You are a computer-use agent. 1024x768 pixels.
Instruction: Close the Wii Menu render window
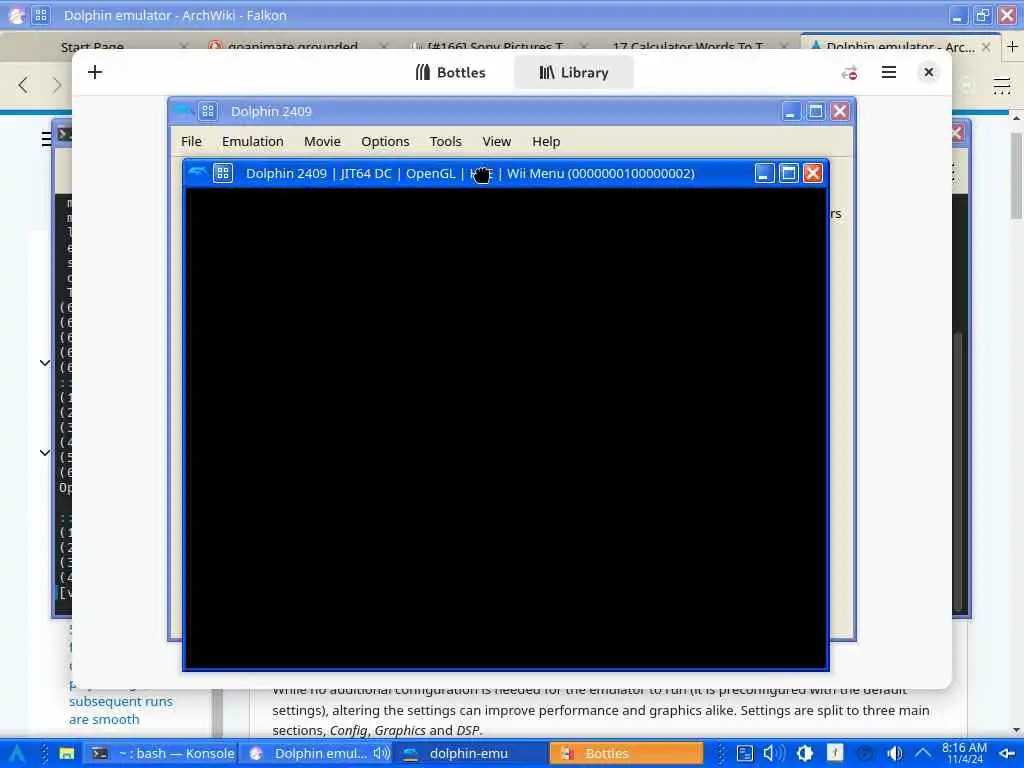pos(812,173)
